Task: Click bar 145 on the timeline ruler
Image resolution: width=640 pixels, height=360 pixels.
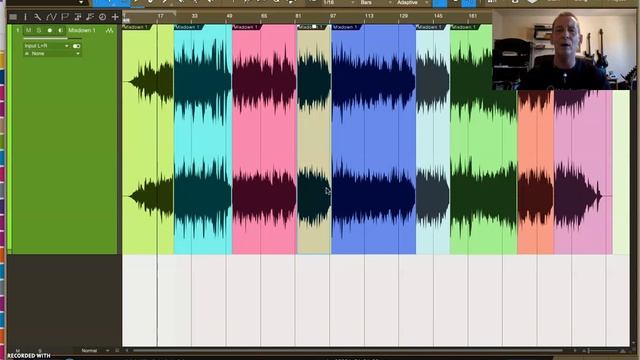Action: pos(438,16)
